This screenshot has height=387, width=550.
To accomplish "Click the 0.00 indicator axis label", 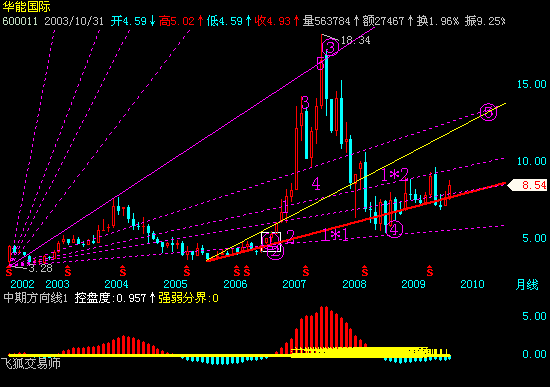I will click(x=534, y=354).
